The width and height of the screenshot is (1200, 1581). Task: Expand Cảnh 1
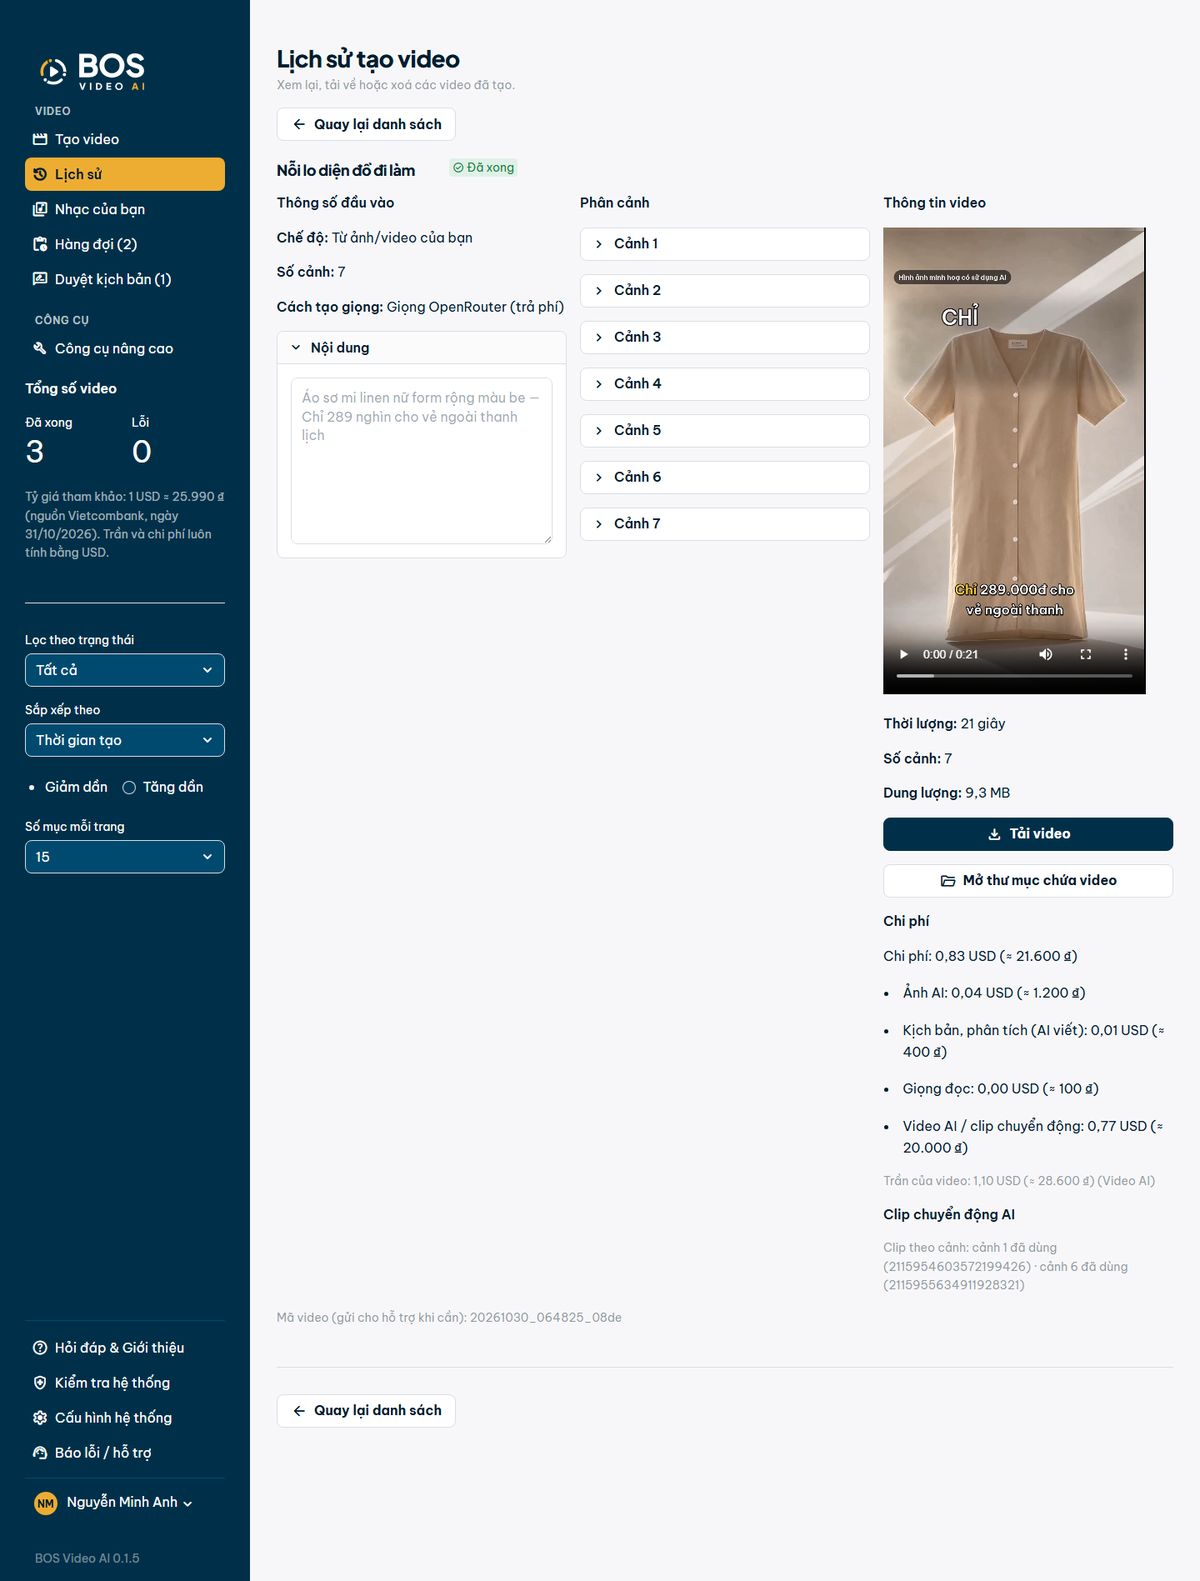pyautogui.click(x=725, y=244)
